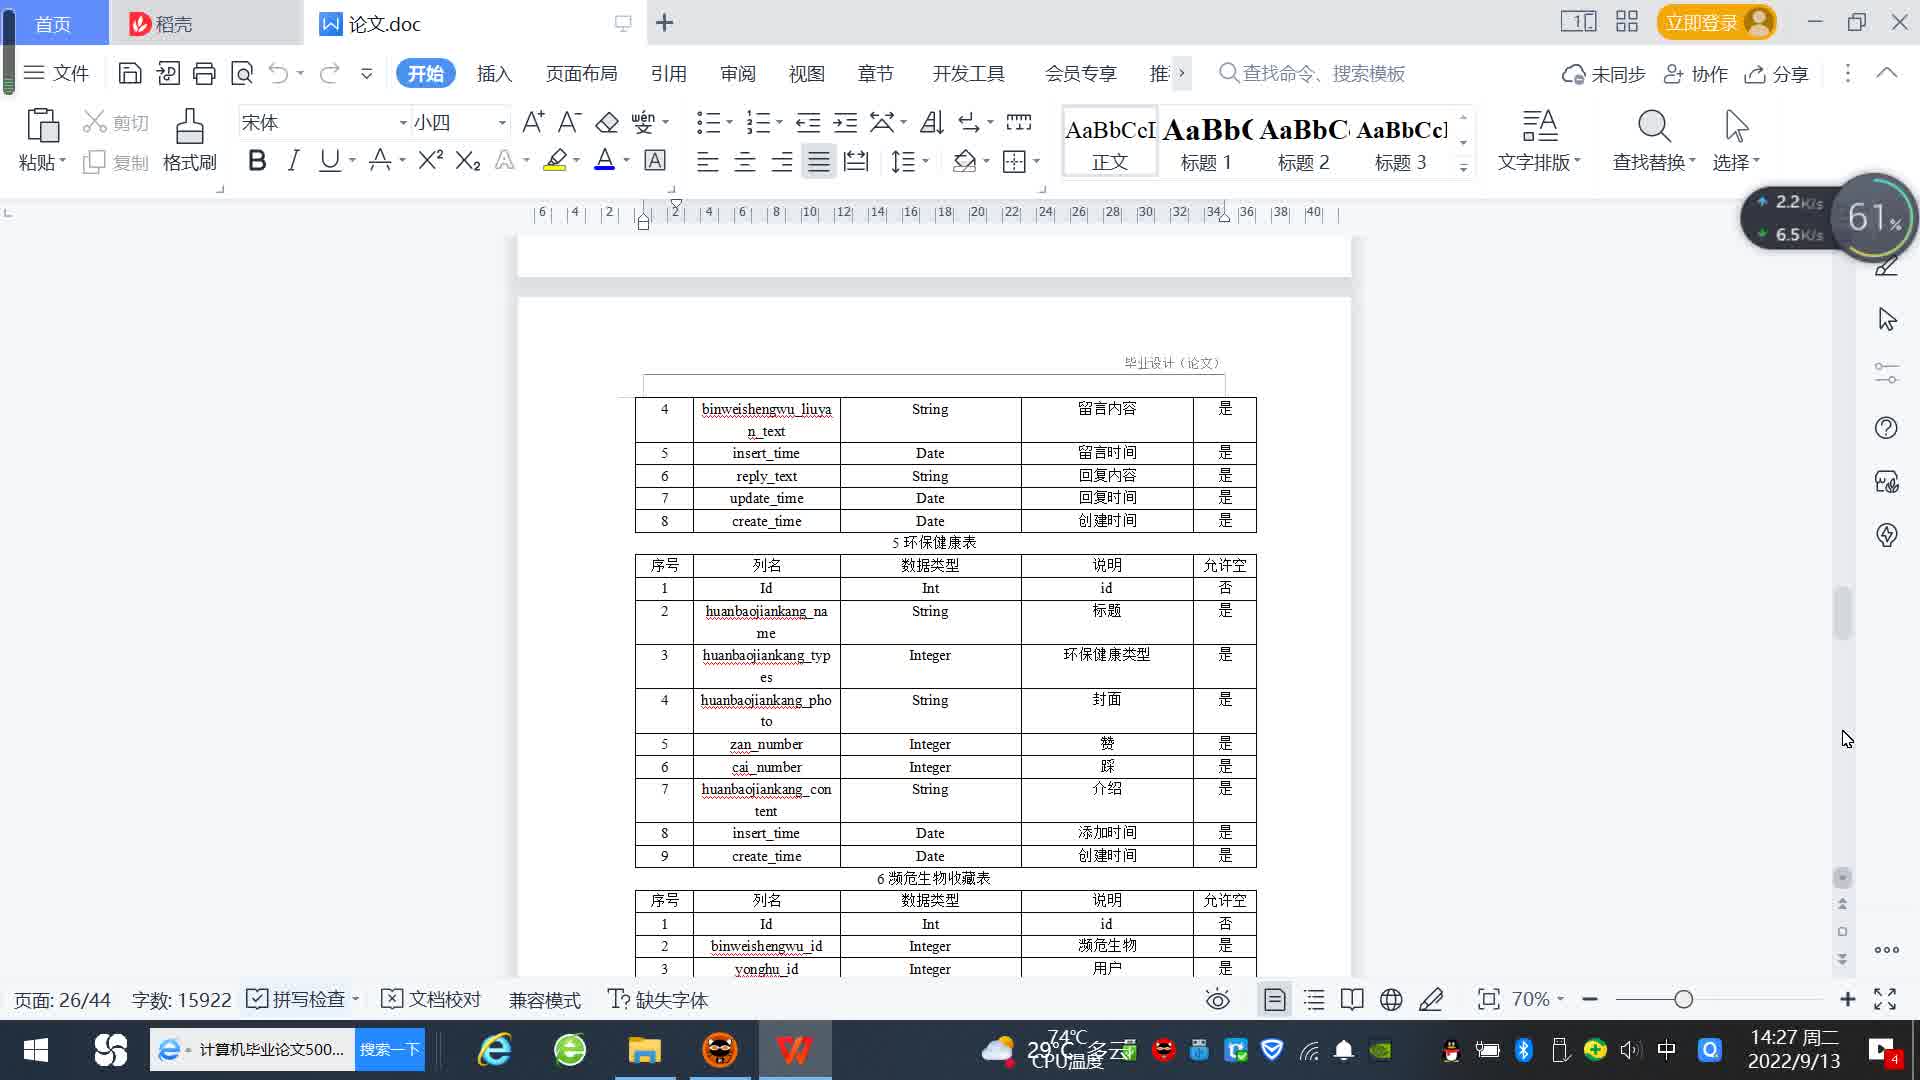Toggle Italic formatting
1920x1080 pixels.
tap(293, 160)
